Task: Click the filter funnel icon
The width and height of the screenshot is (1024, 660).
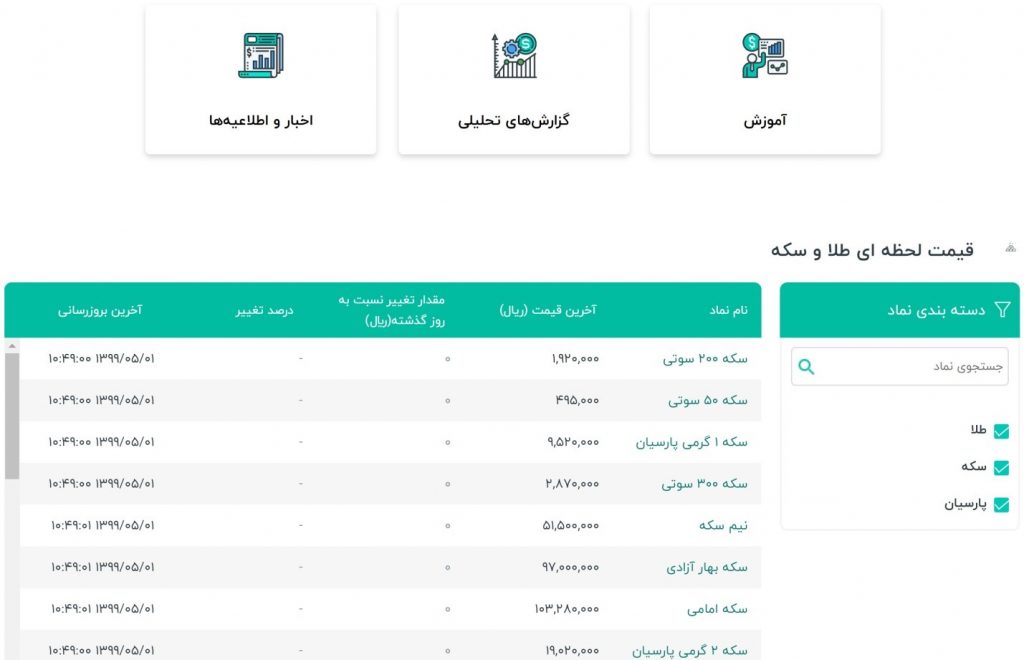Action: [x=1002, y=309]
